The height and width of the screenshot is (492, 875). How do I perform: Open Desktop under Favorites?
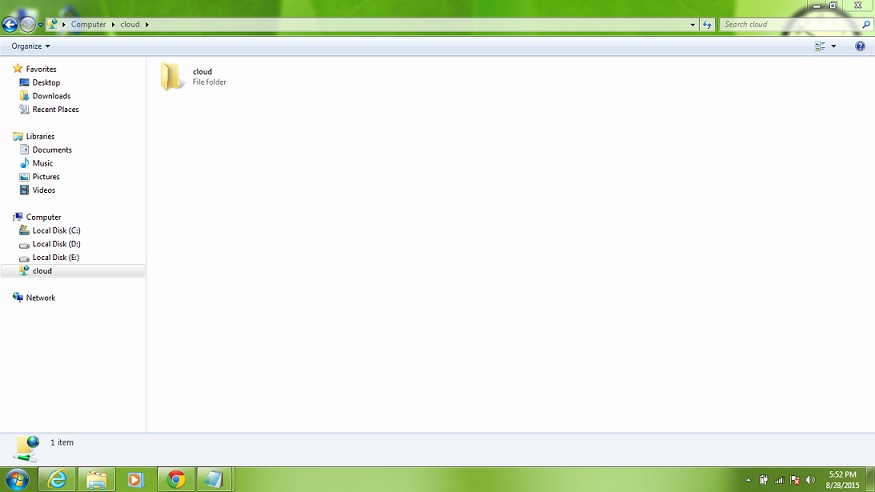pyautogui.click(x=46, y=83)
